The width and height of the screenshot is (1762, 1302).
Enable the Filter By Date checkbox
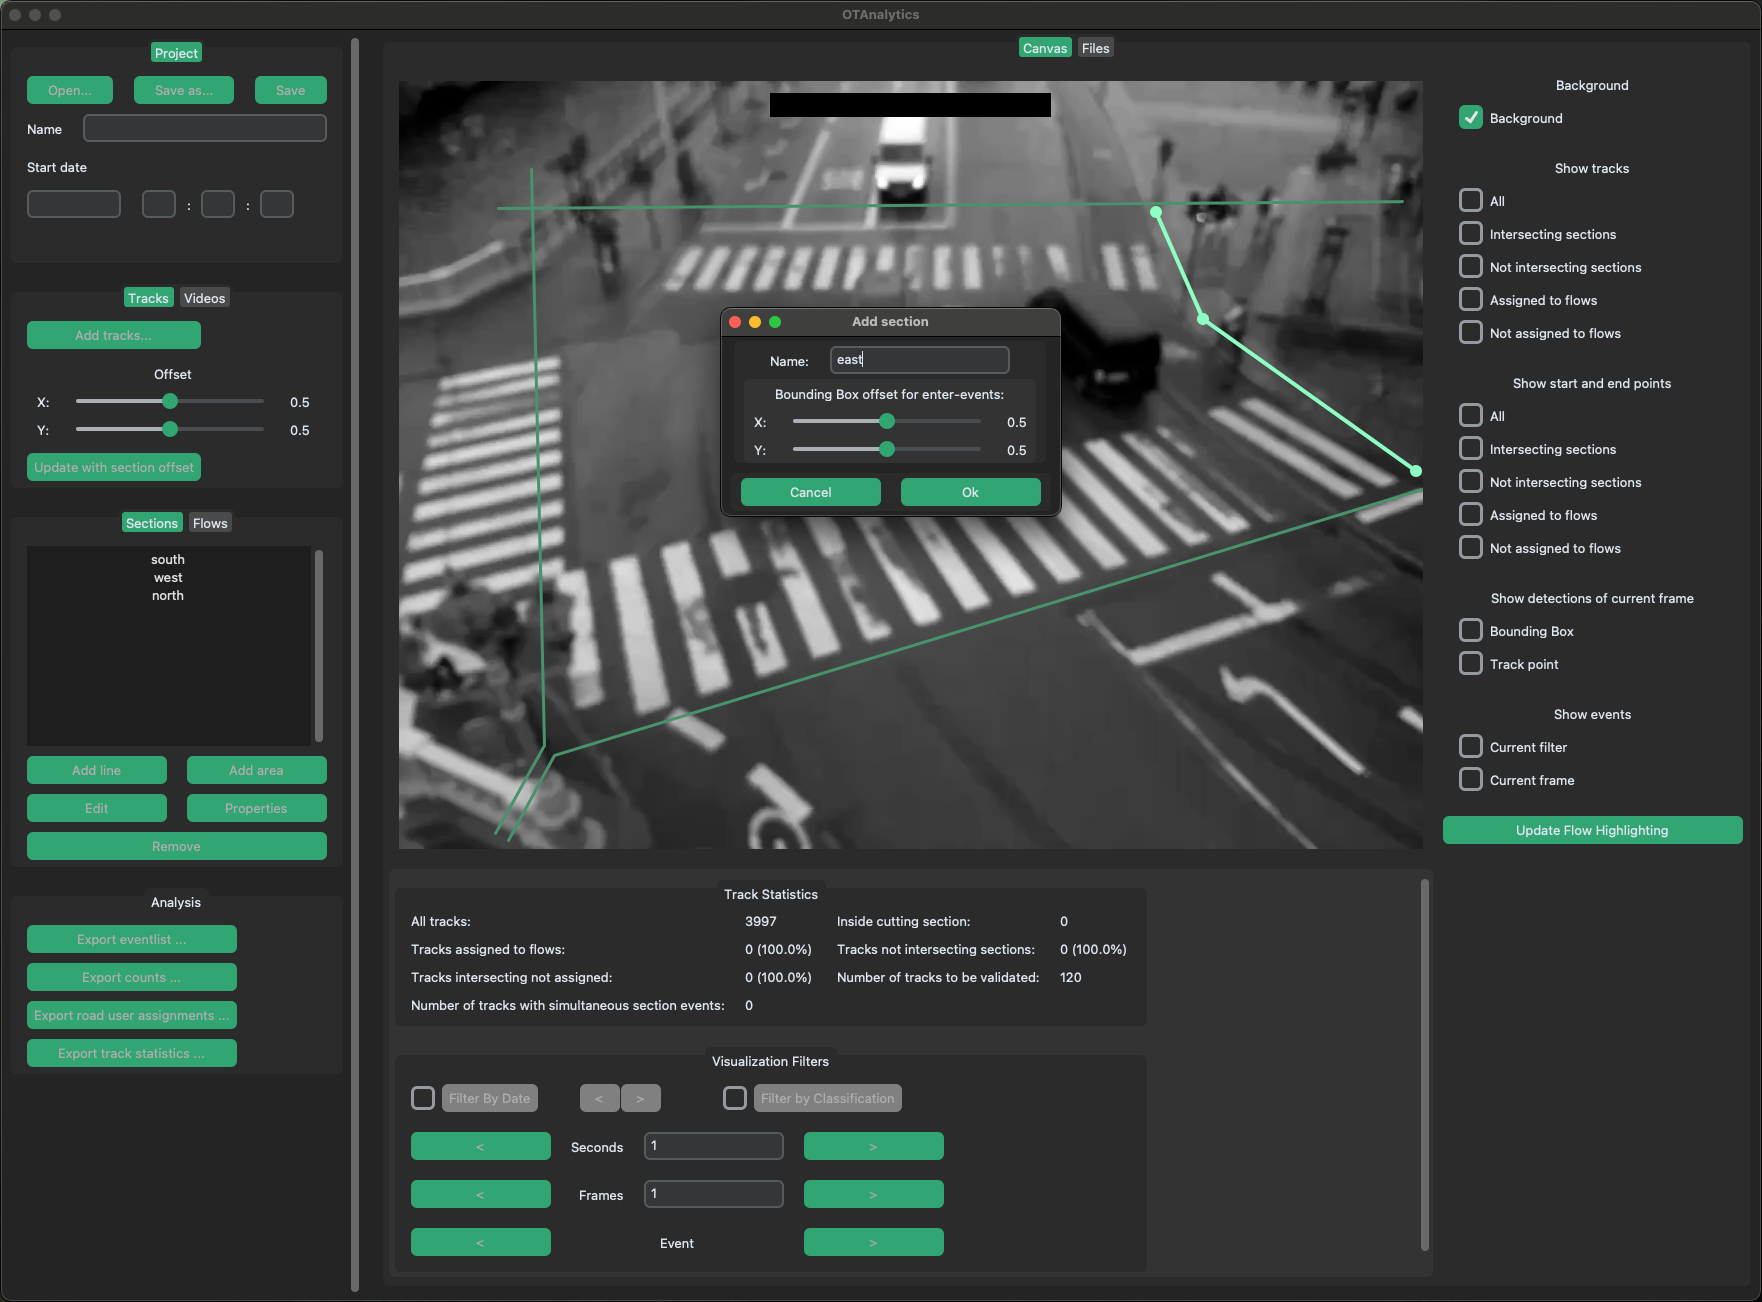(423, 1098)
